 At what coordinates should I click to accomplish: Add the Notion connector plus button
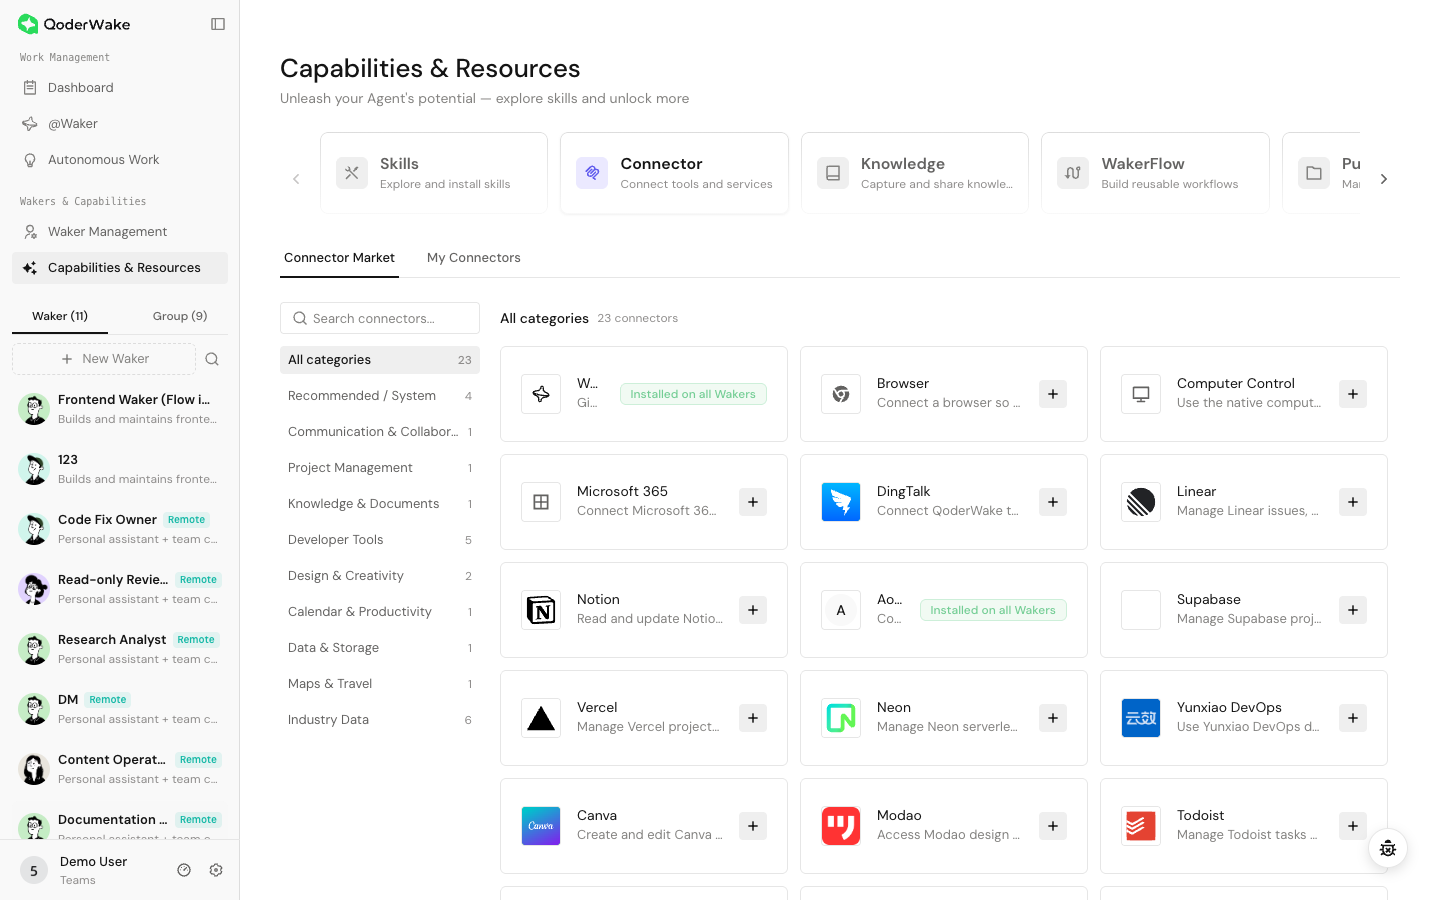pos(753,610)
